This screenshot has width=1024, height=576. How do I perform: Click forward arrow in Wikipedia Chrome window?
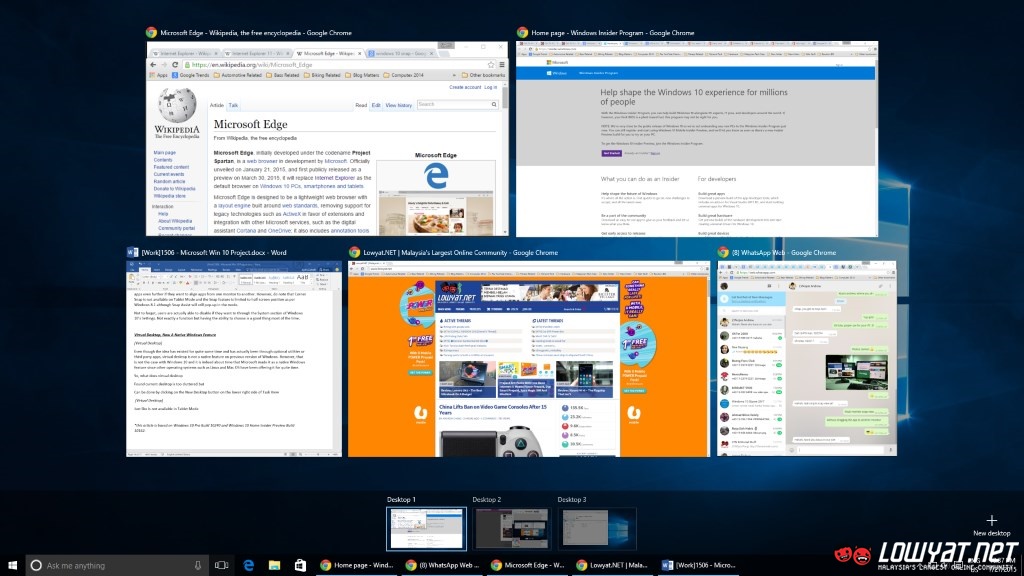tap(164, 65)
